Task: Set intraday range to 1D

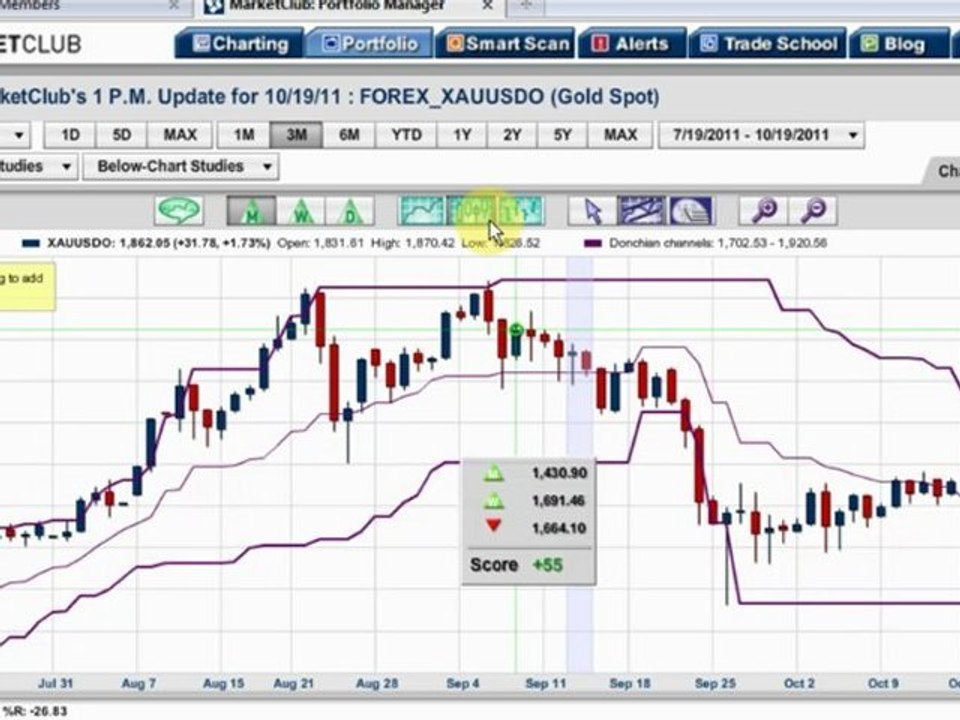Action: coord(70,135)
